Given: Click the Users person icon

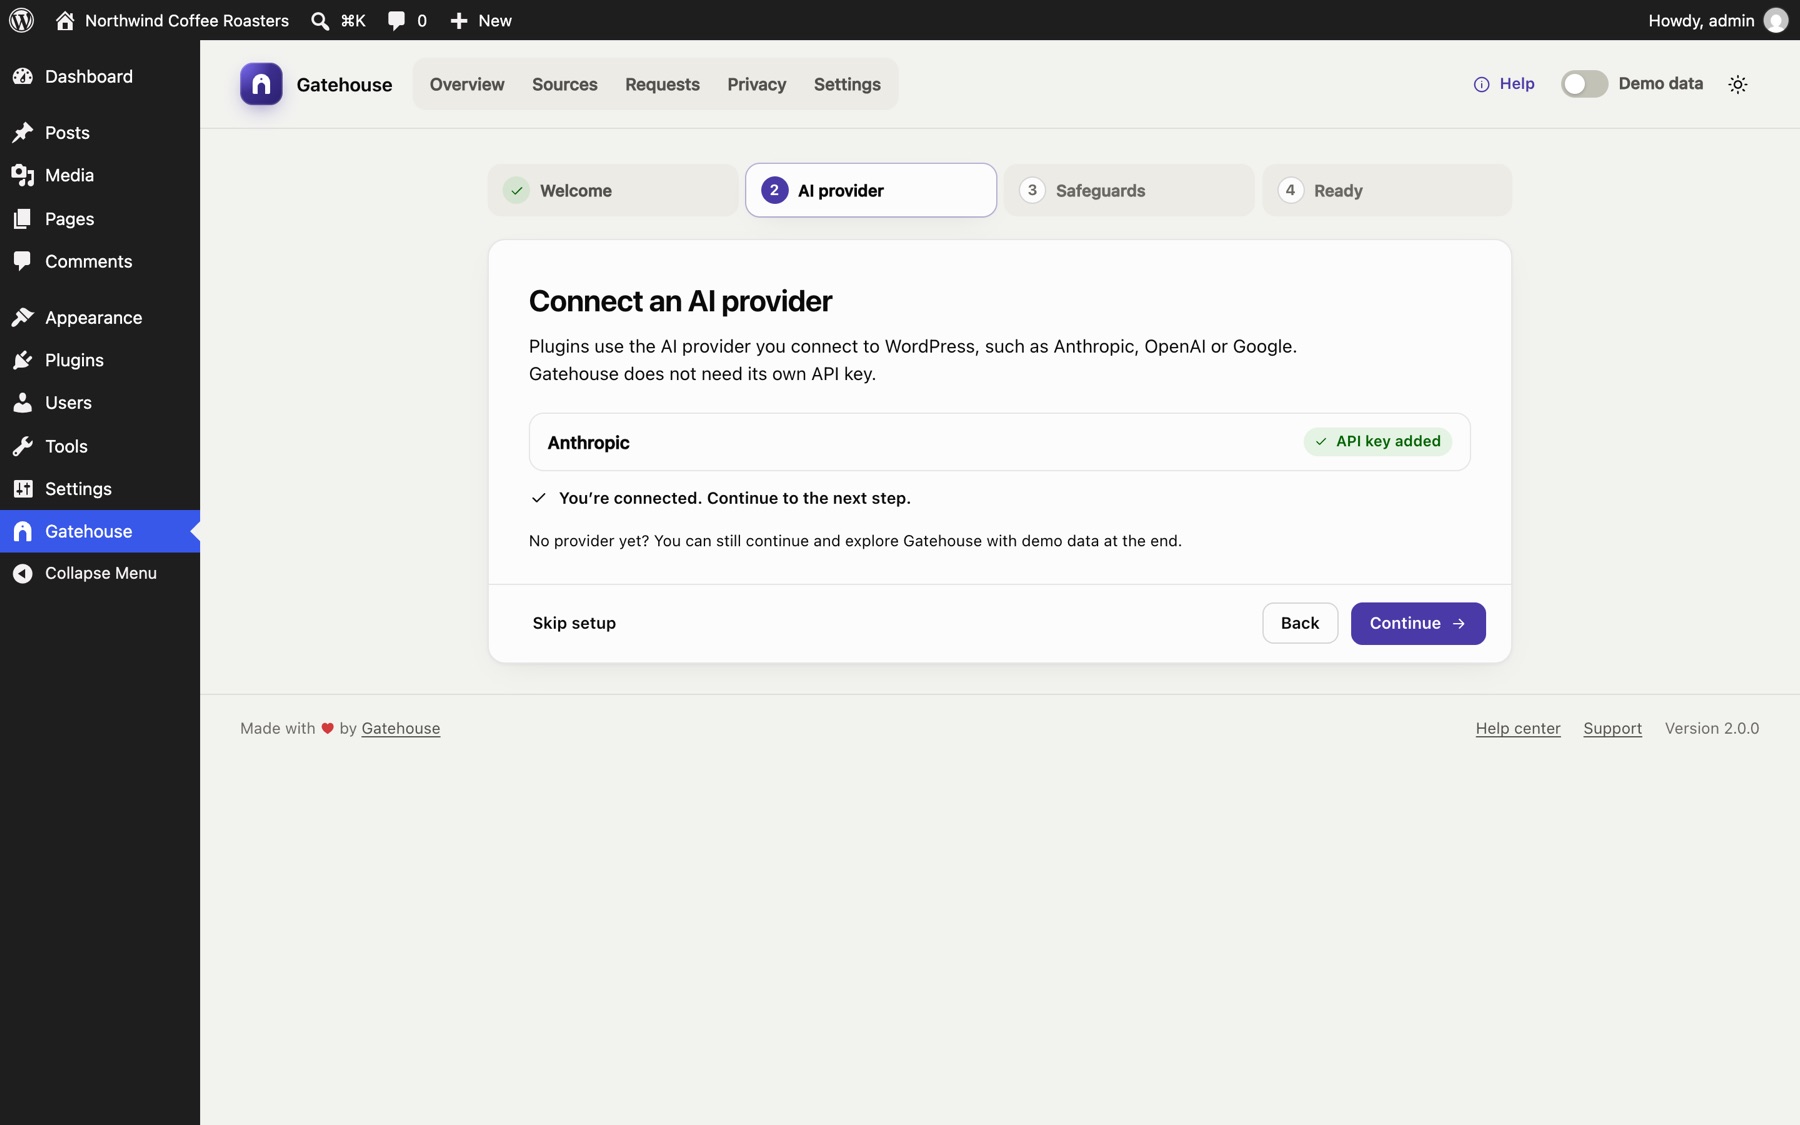Looking at the screenshot, I should [x=23, y=402].
